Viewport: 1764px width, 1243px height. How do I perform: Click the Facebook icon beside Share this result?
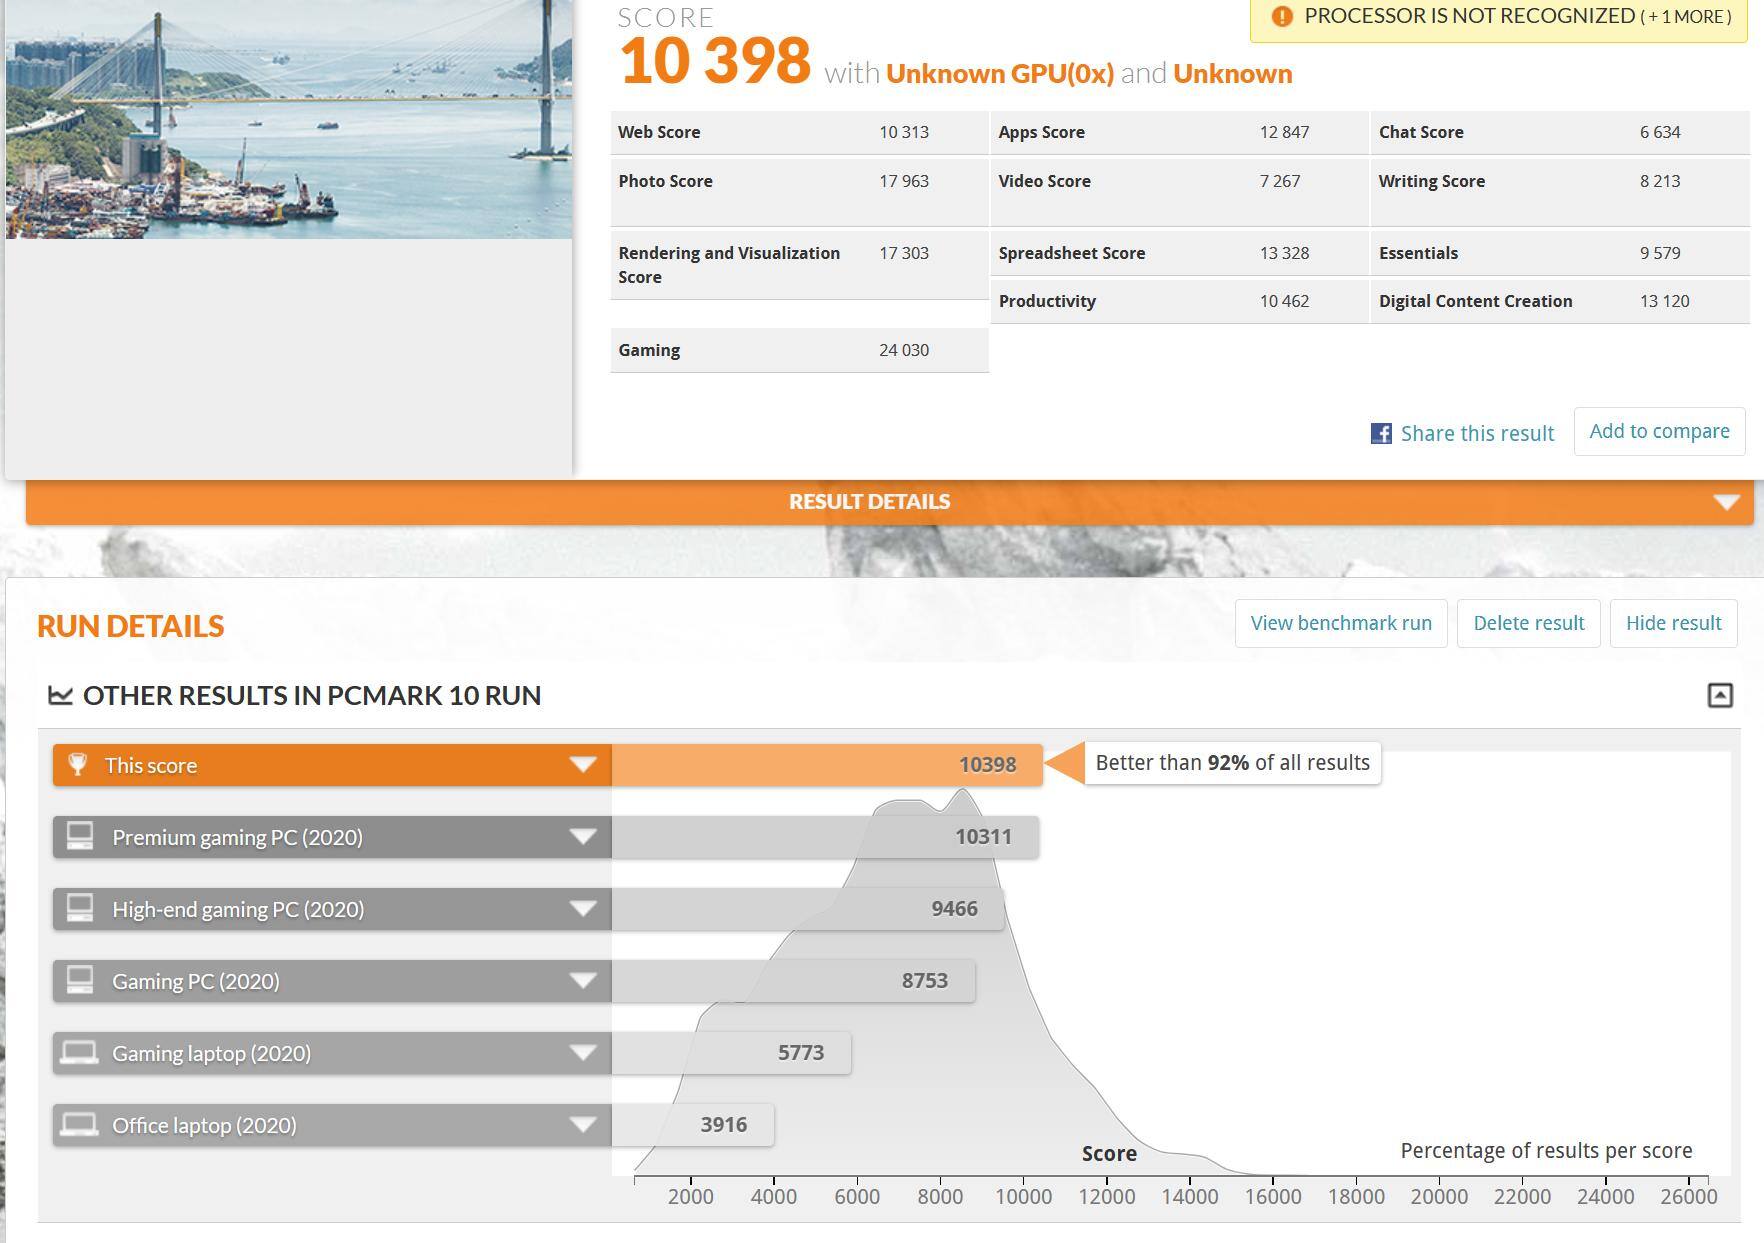[x=1380, y=433]
